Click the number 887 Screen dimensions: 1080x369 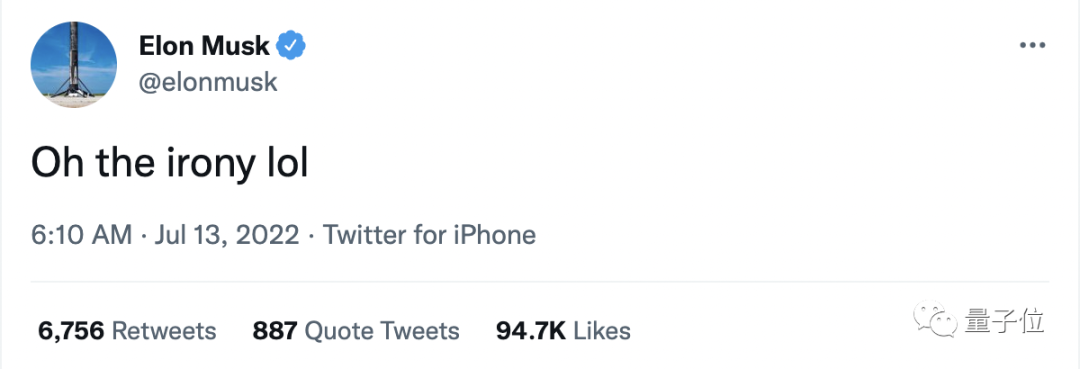point(274,331)
